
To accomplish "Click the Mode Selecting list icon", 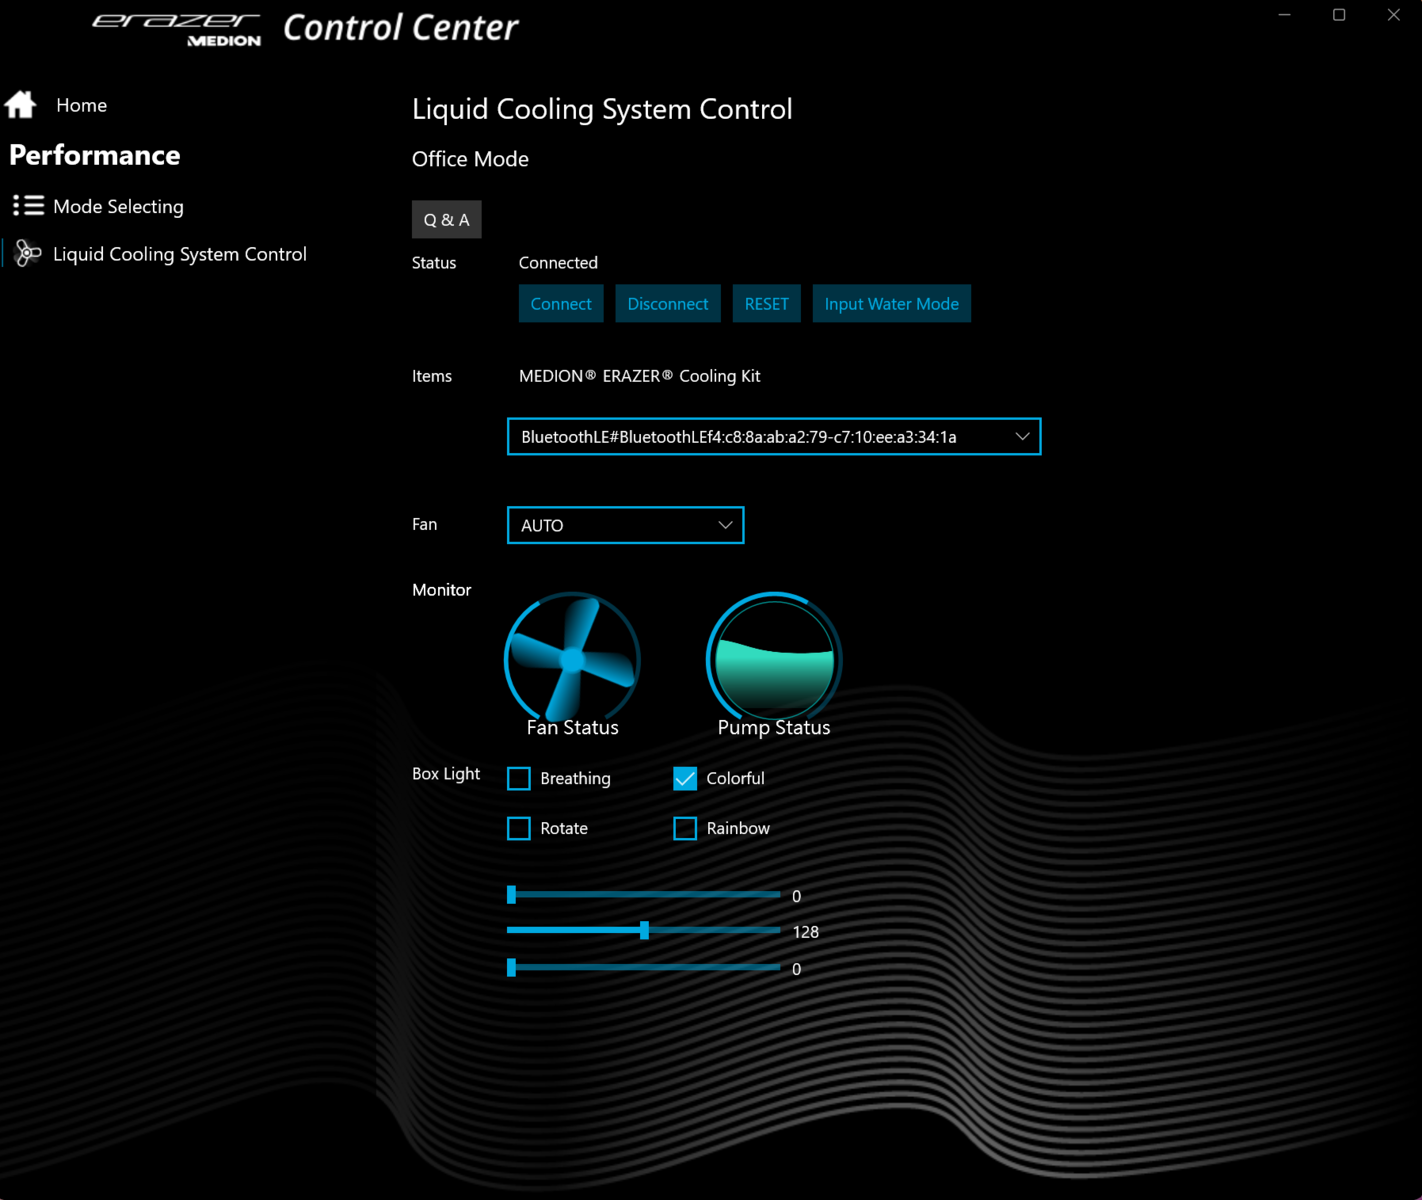I will point(28,206).
